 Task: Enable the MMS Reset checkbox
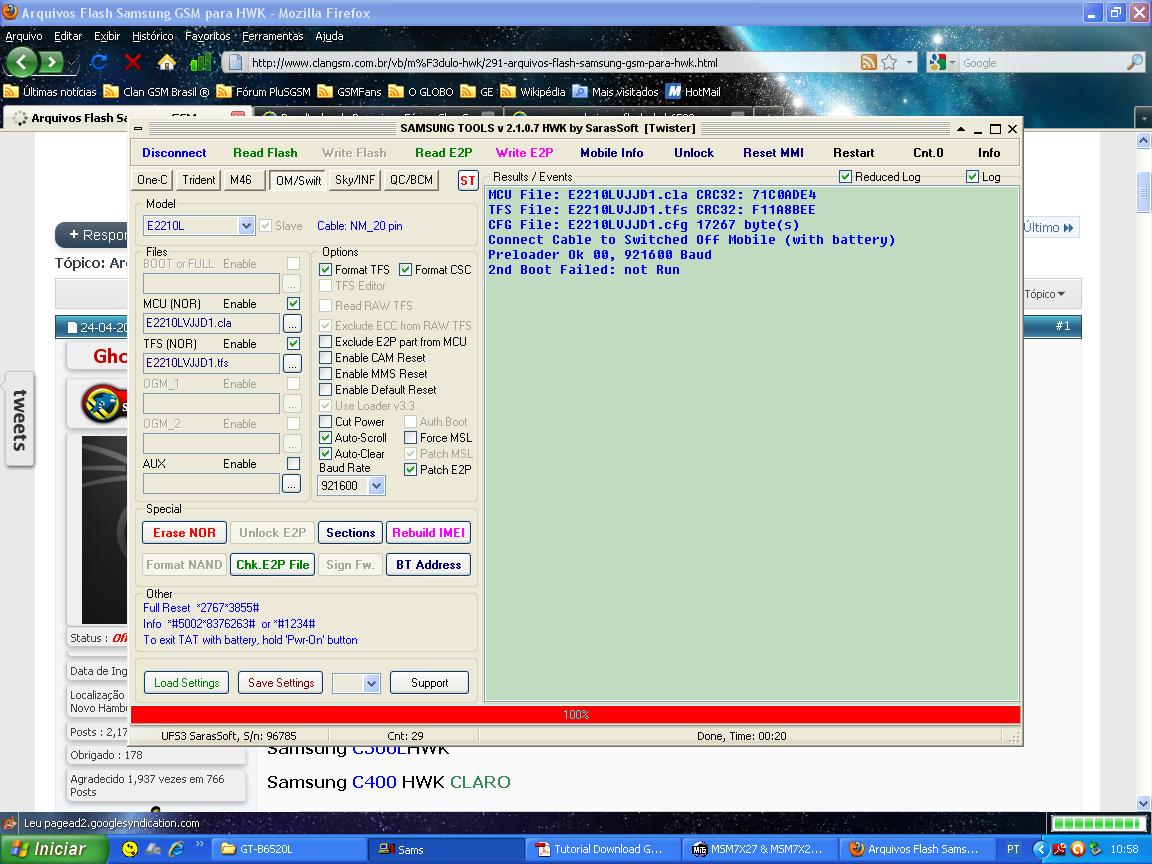(325, 374)
